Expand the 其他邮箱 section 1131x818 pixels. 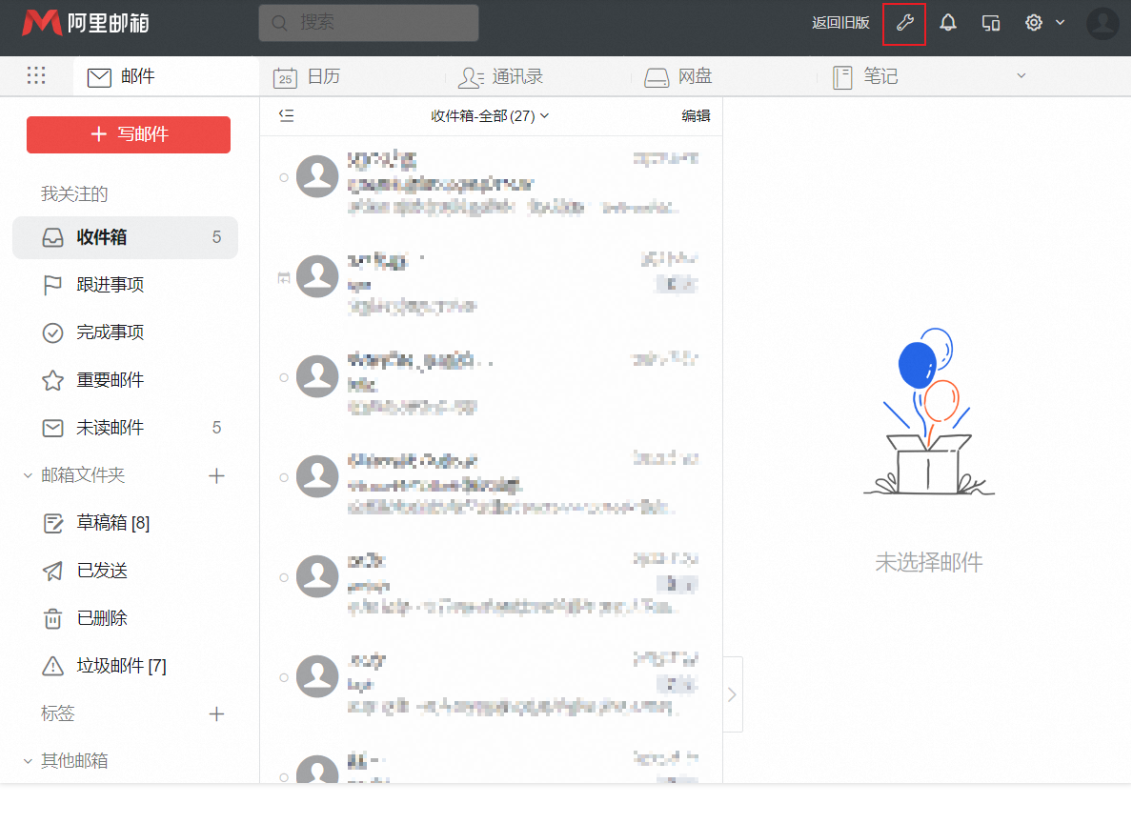coord(28,761)
